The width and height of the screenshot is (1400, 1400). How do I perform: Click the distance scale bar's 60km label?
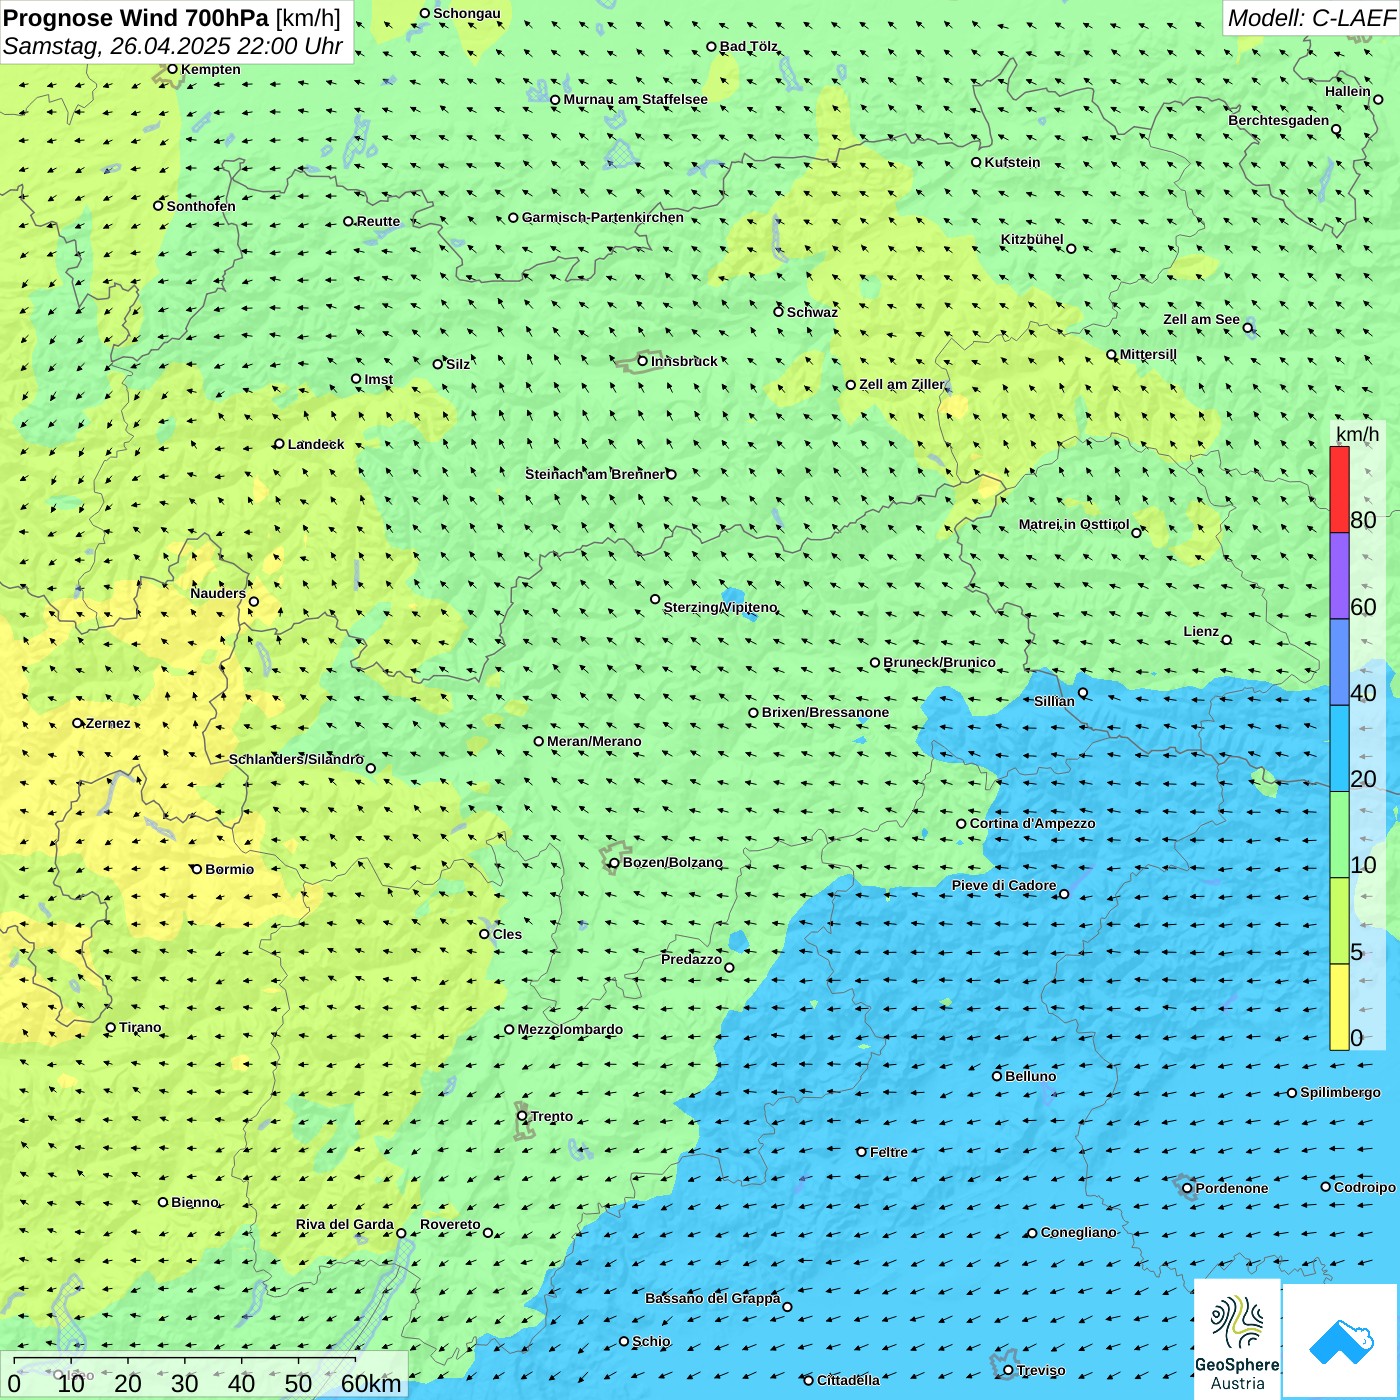pyautogui.click(x=371, y=1383)
